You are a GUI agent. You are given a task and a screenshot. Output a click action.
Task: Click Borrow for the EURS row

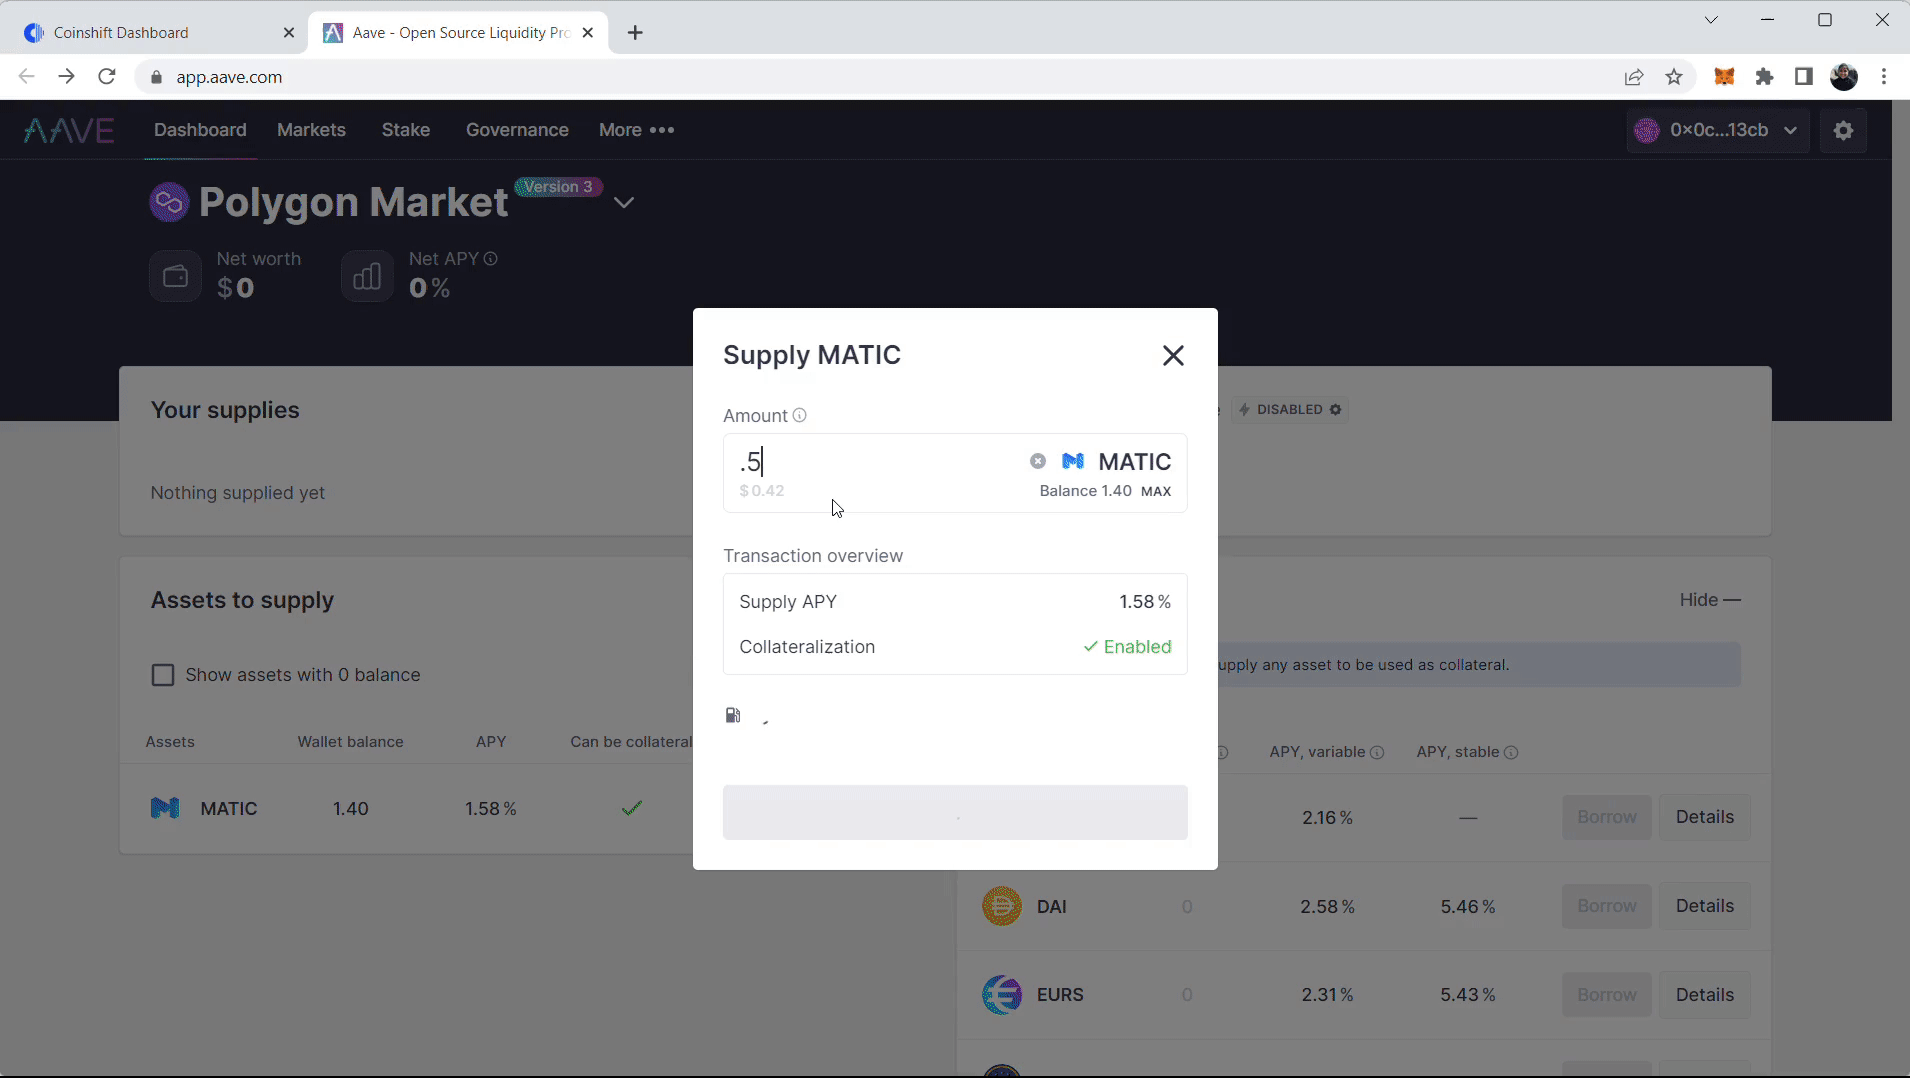tap(1606, 995)
